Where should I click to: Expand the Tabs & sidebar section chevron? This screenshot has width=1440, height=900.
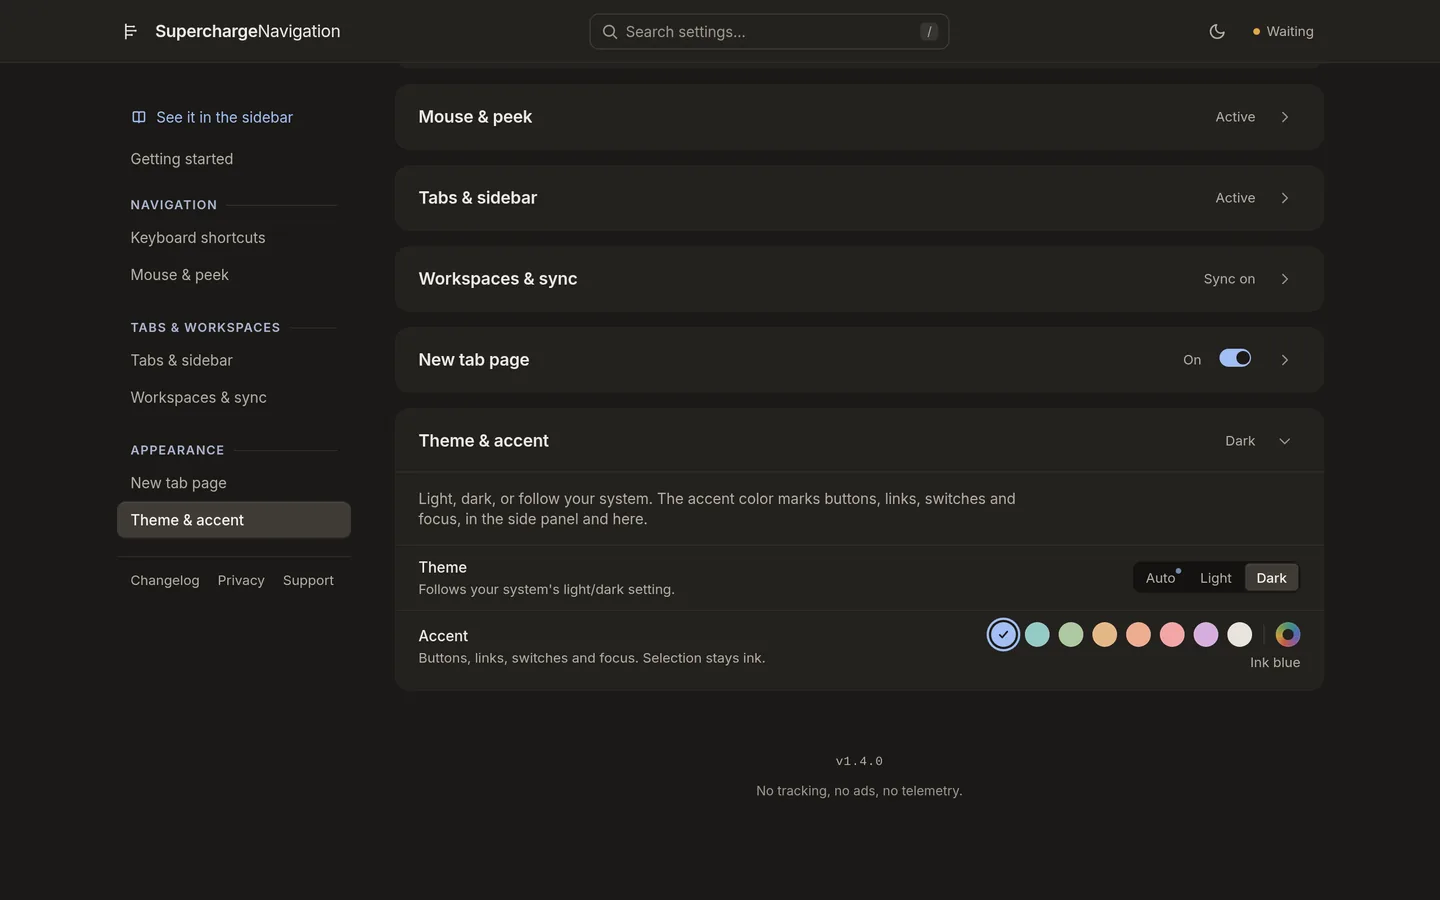coord(1285,198)
